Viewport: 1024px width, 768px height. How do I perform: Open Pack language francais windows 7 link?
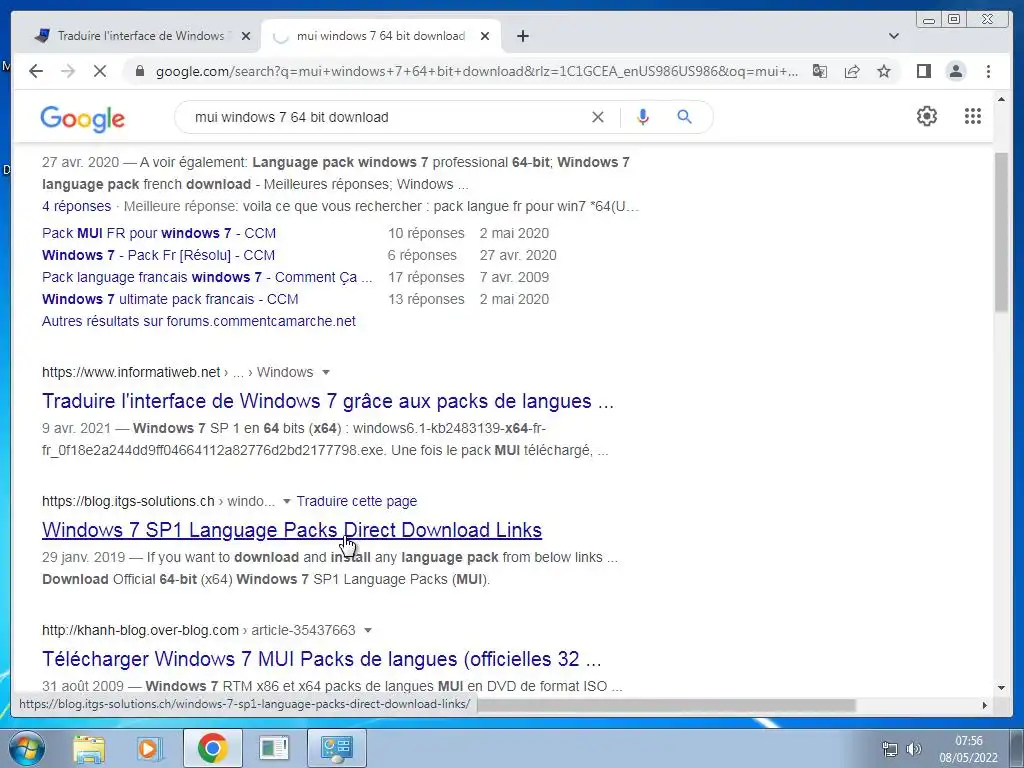pos(207,277)
